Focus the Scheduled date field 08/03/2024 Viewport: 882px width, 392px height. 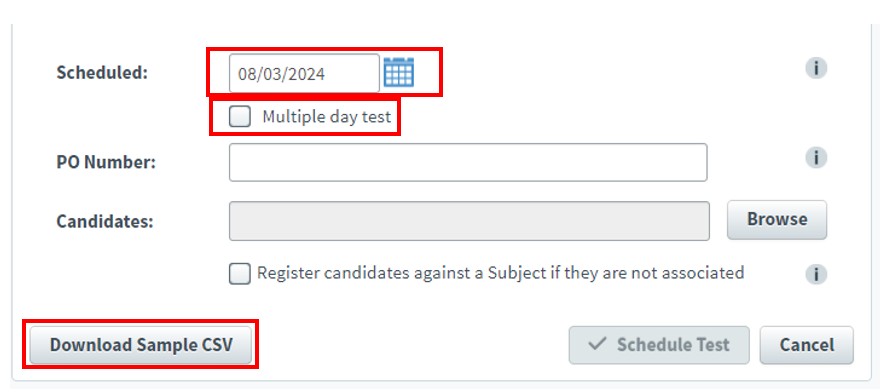[304, 73]
